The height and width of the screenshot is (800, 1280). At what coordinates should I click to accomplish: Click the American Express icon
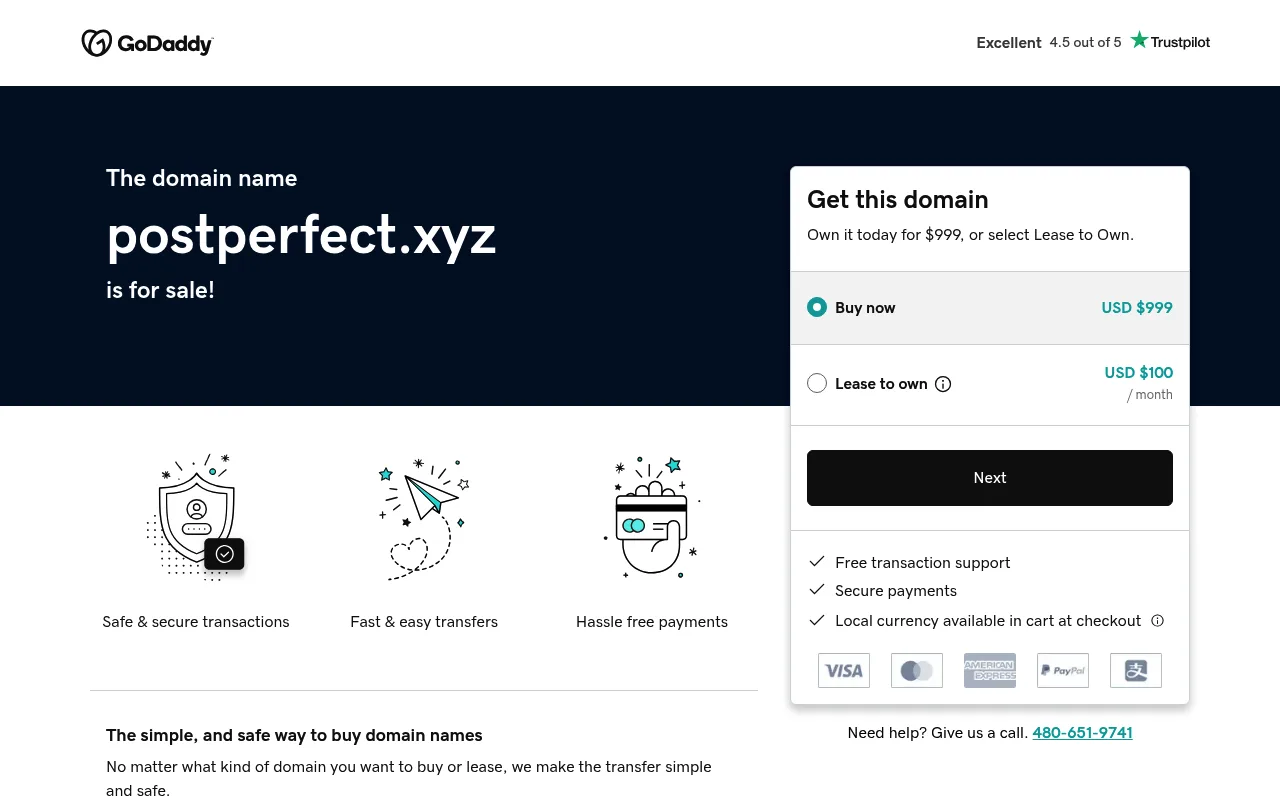[990, 670]
